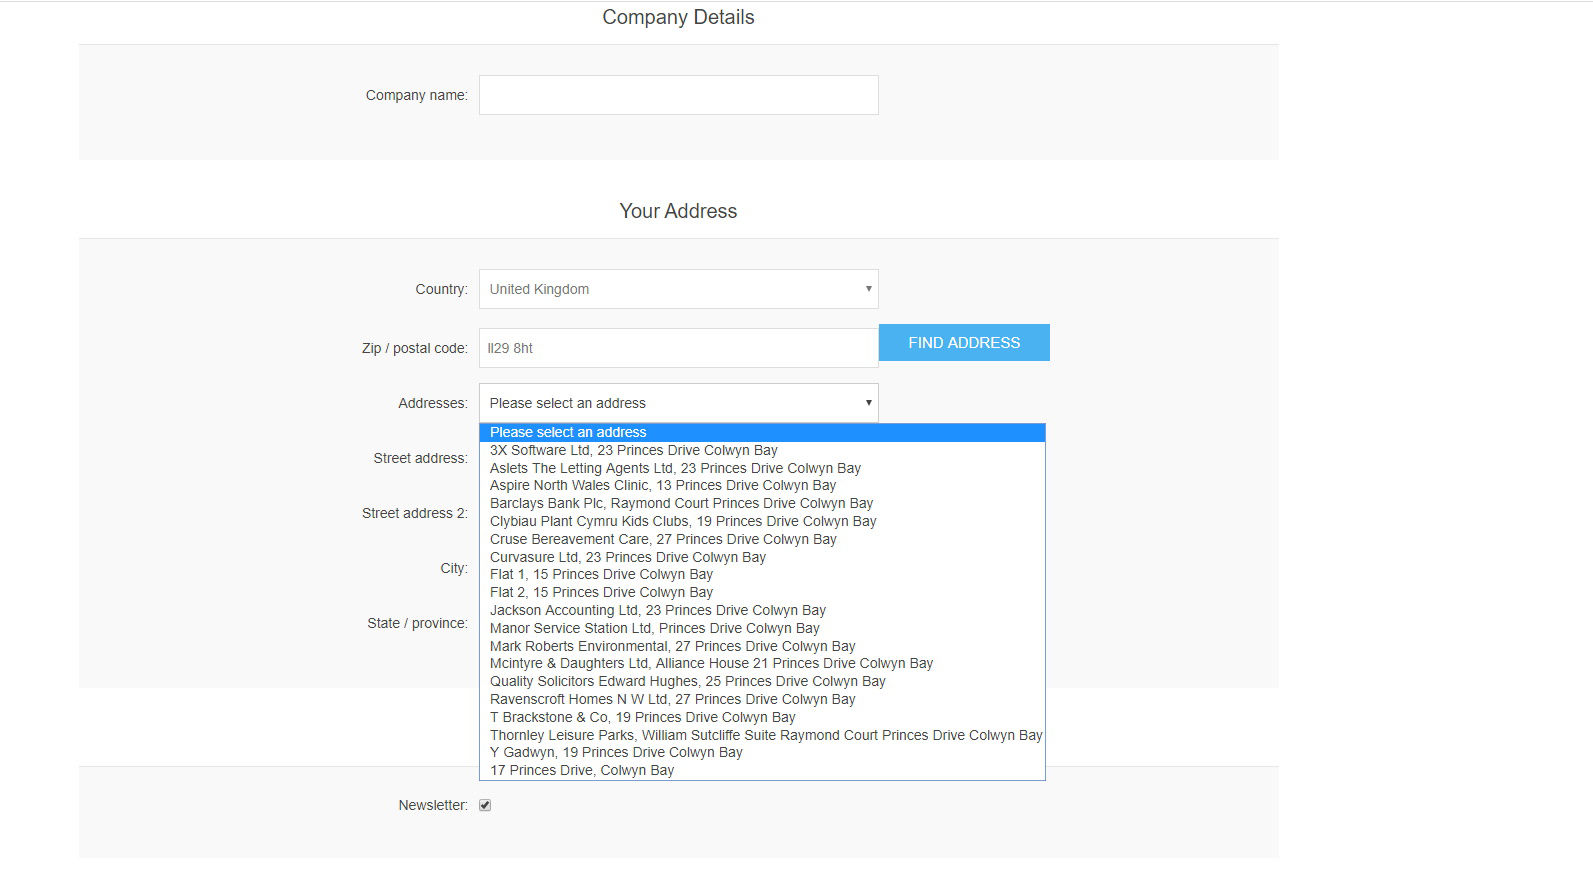Pick Mark Roberts Environmental address
1593x890 pixels.
(762, 646)
